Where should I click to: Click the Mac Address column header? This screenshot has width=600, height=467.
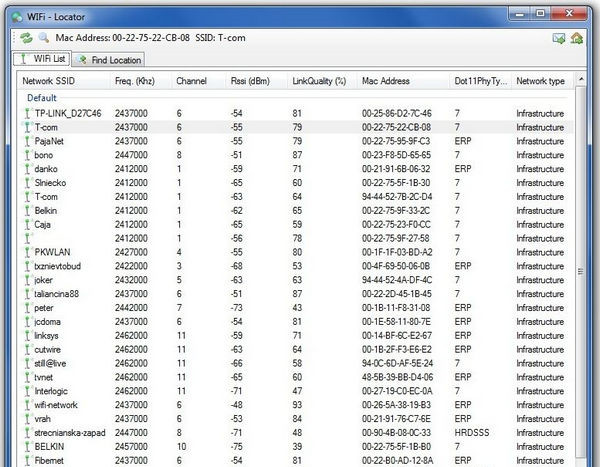(x=387, y=80)
